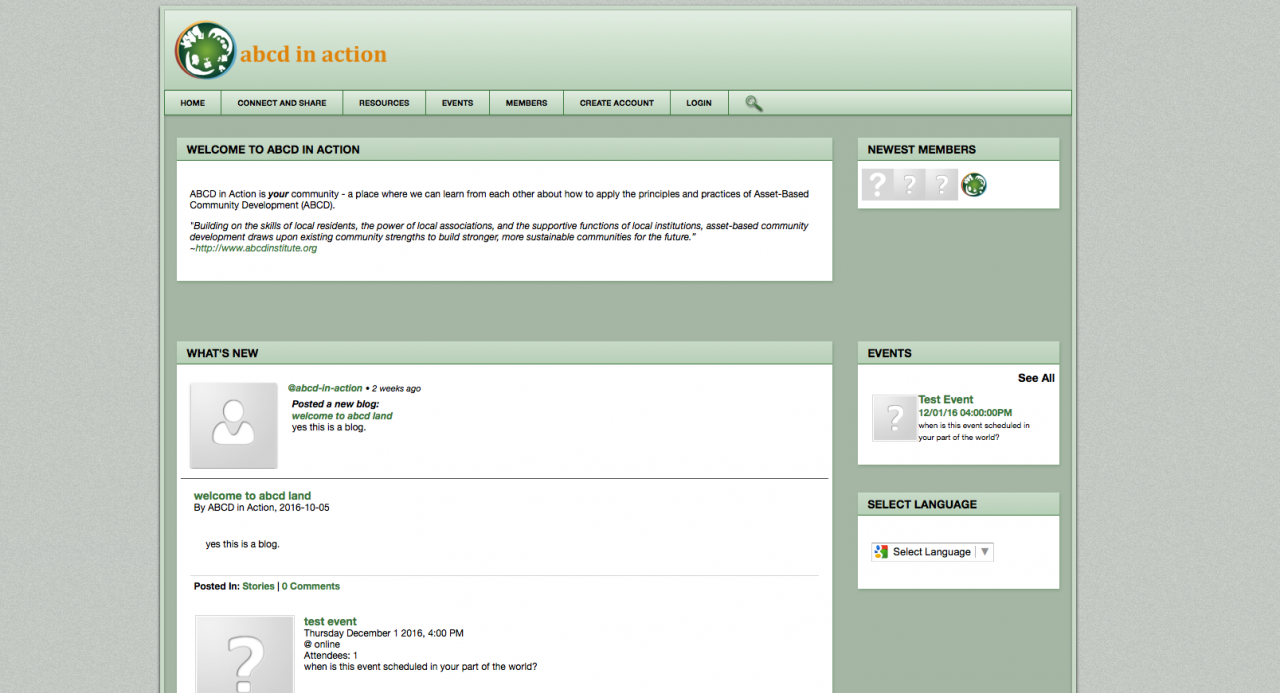The width and height of the screenshot is (1280, 693).
Task: Click the Google Translate icon in language widget
Action: [x=881, y=552]
